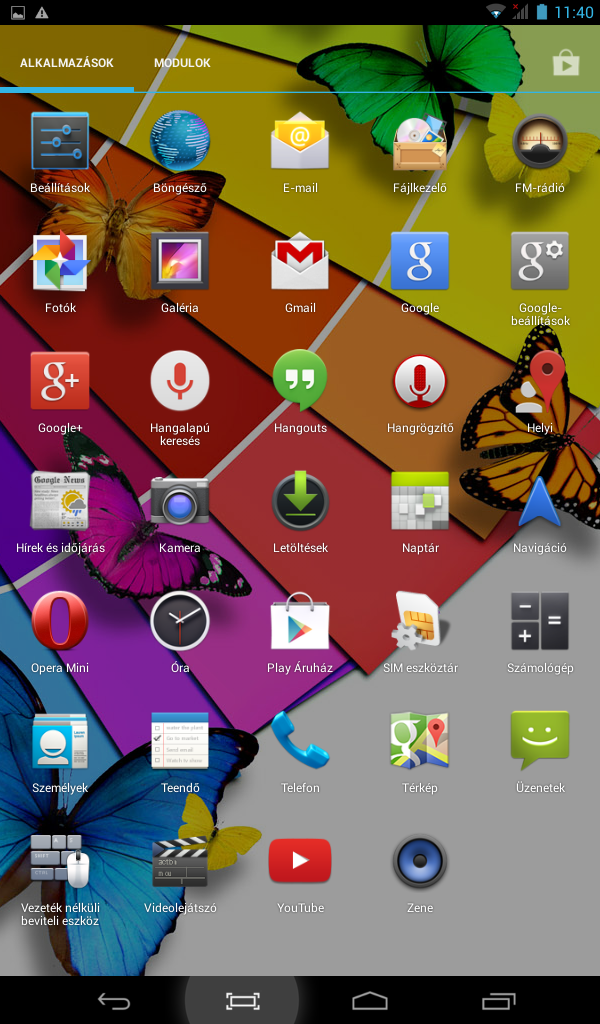Viewport: 600px width, 1024px height.
Task: Open the Google search app
Action: pyautogui.click(x=420, y=261)
